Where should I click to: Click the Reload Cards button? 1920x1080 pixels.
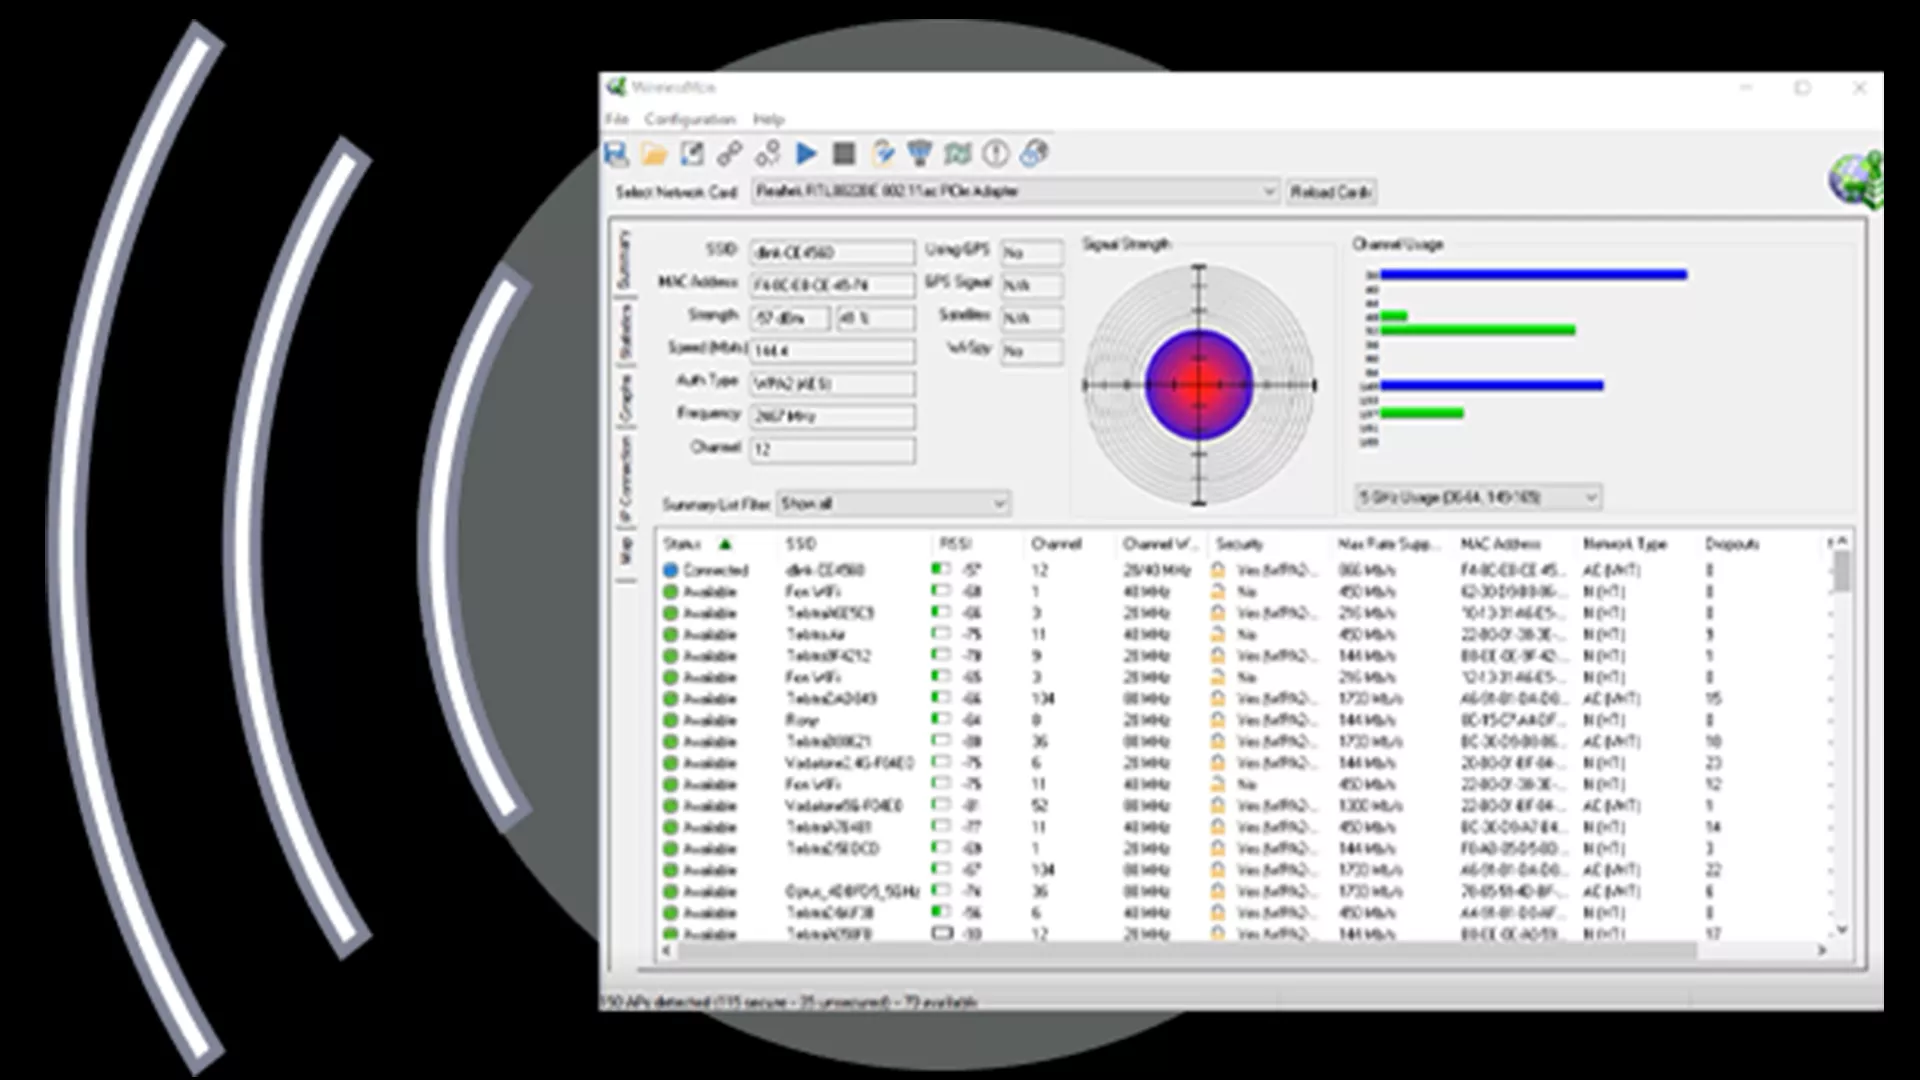click(x=1330, y=191)
